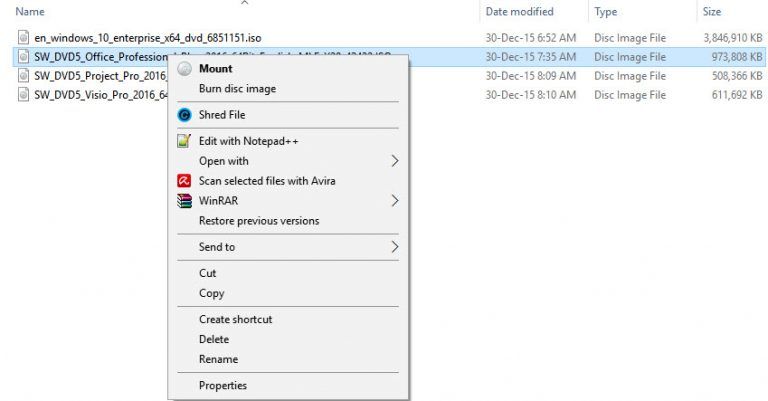The width and height of the screenshot is (768, 401).
Task: Click the Notepad++ icon in the menu
Action: click(184, 141)
